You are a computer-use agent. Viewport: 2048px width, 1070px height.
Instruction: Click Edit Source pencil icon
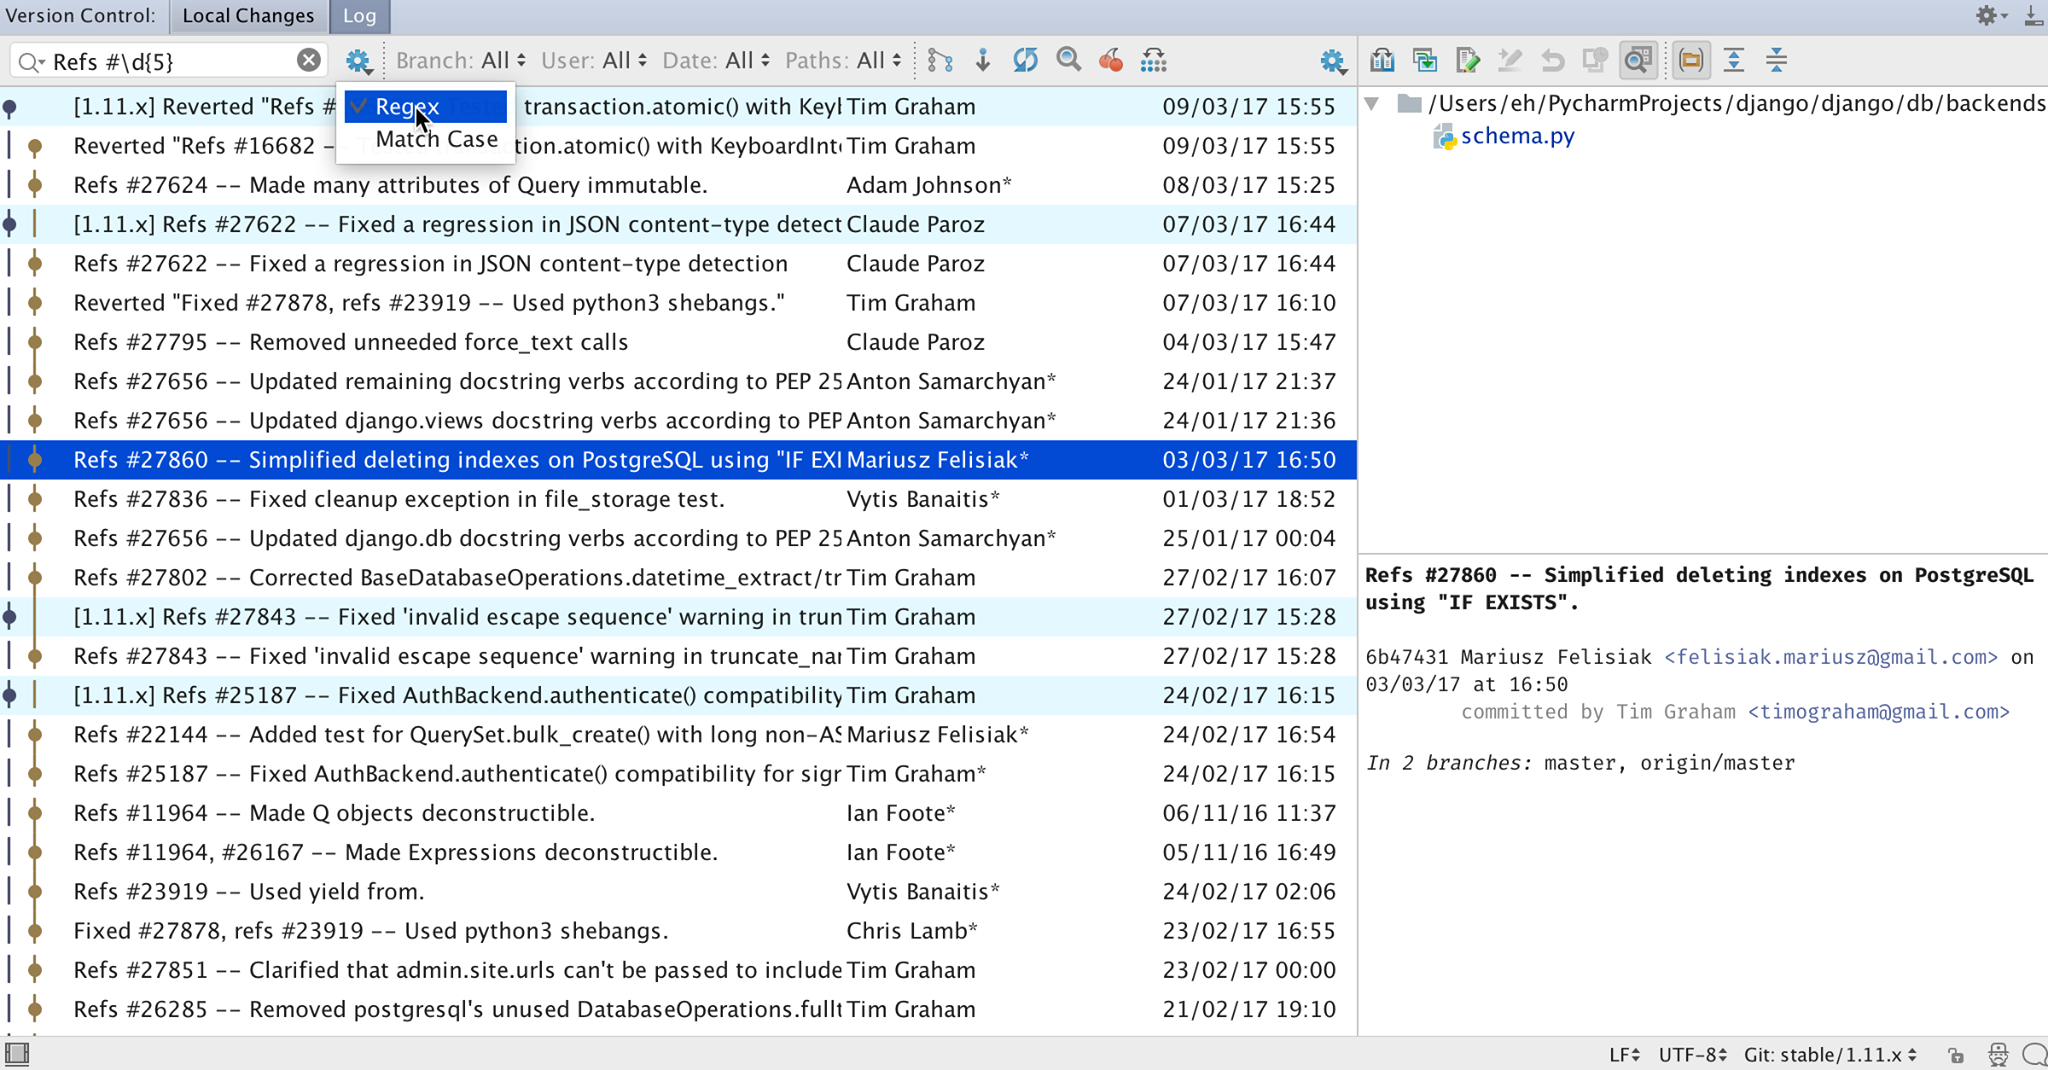pyautogui.click(x=1468, y=60)
